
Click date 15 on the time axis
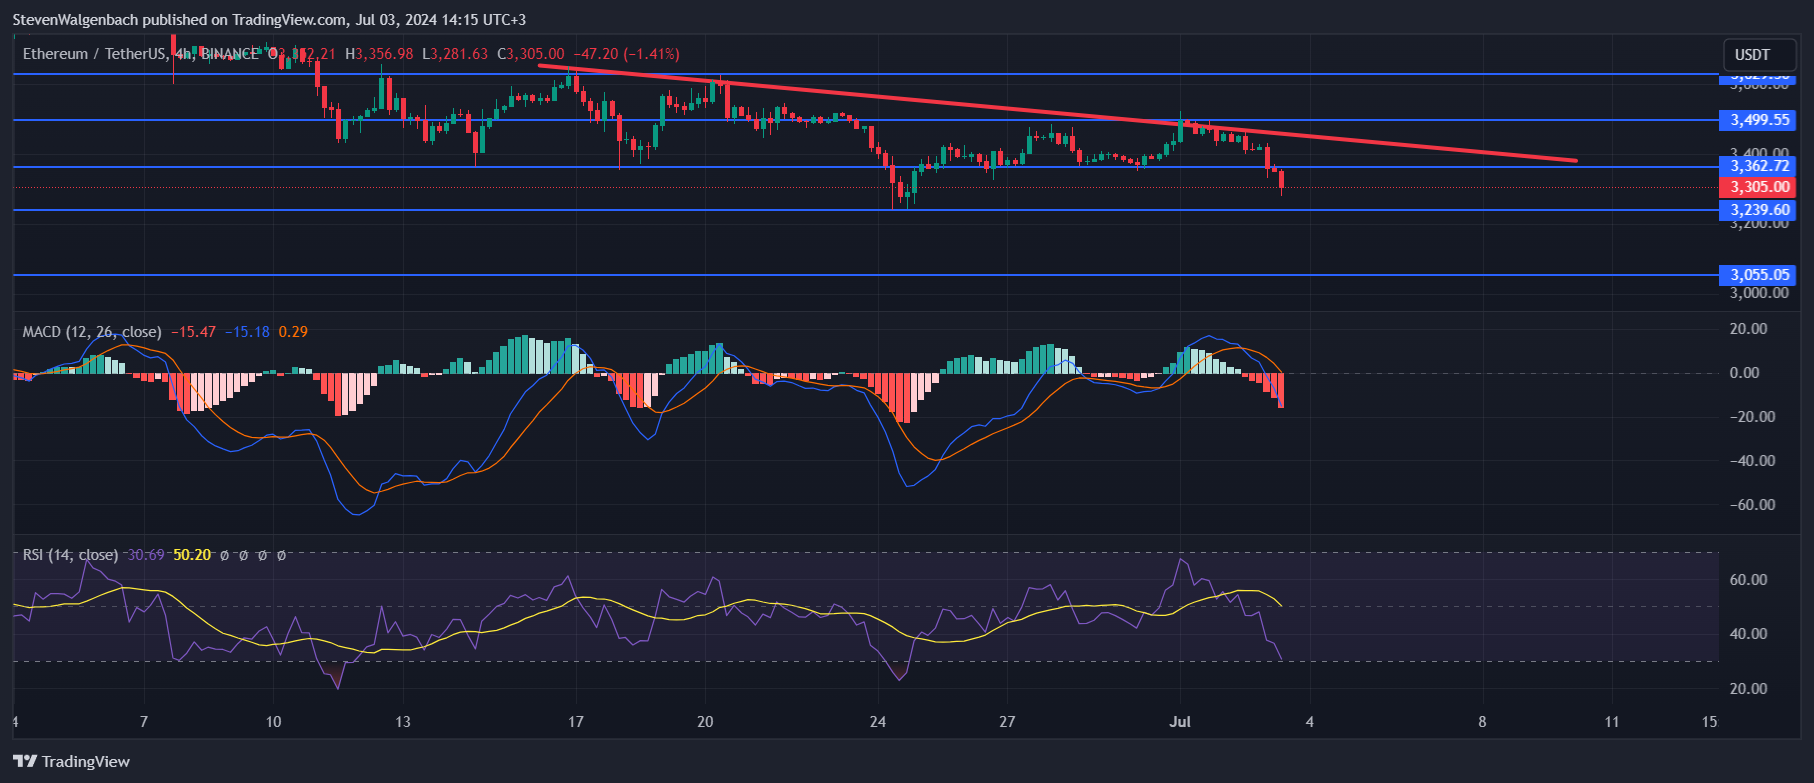click(x=1709, y=722)
